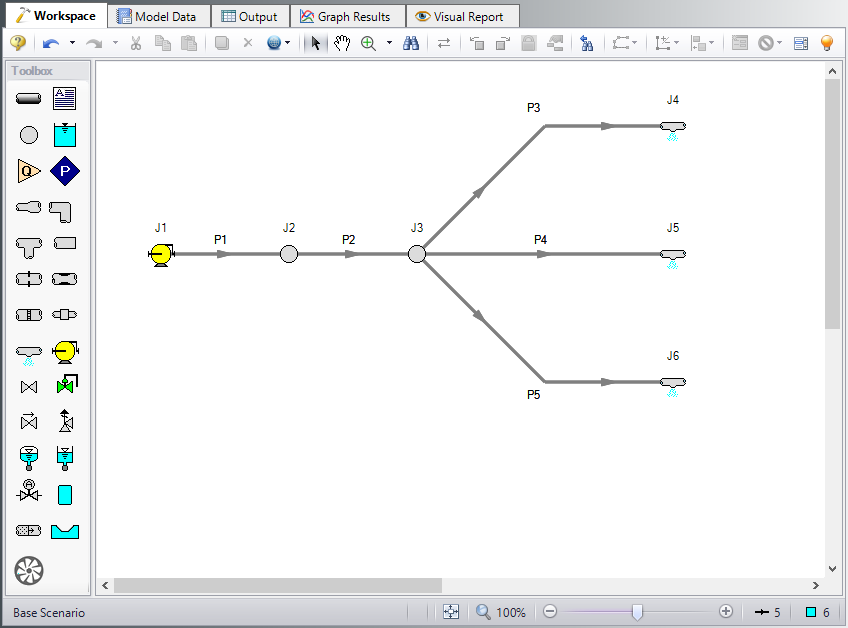
Task: Open the Graph Results tab
Action: [346, 16]
